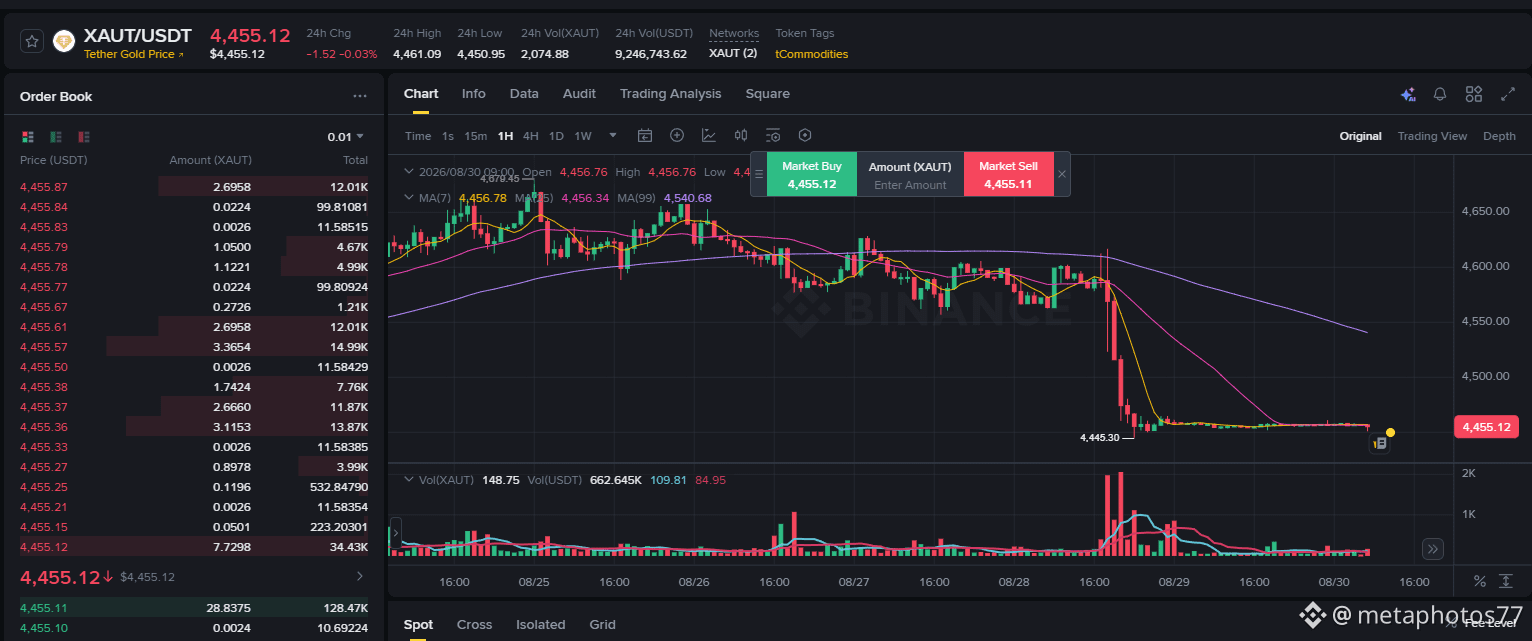The image size is (1532, 641).
Task: Select the 15m chart interval
Action: click(476, 136)
